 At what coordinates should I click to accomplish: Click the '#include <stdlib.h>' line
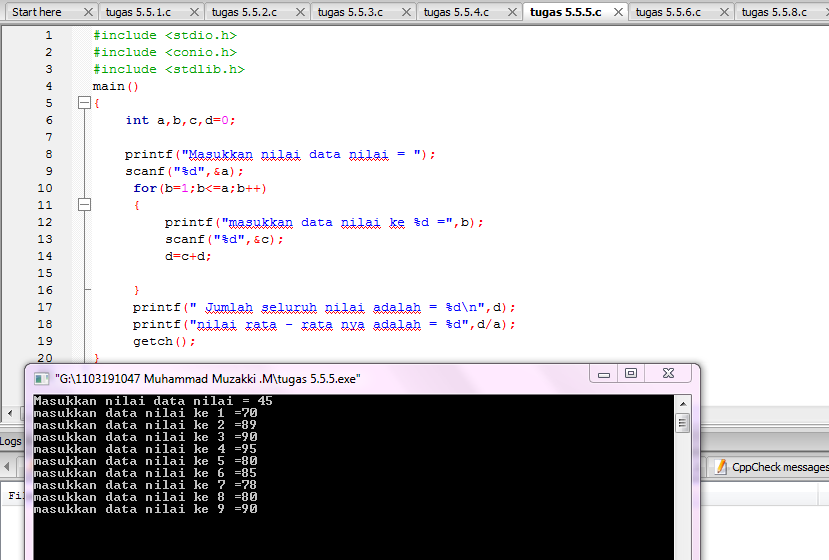[x=169, y=69]
